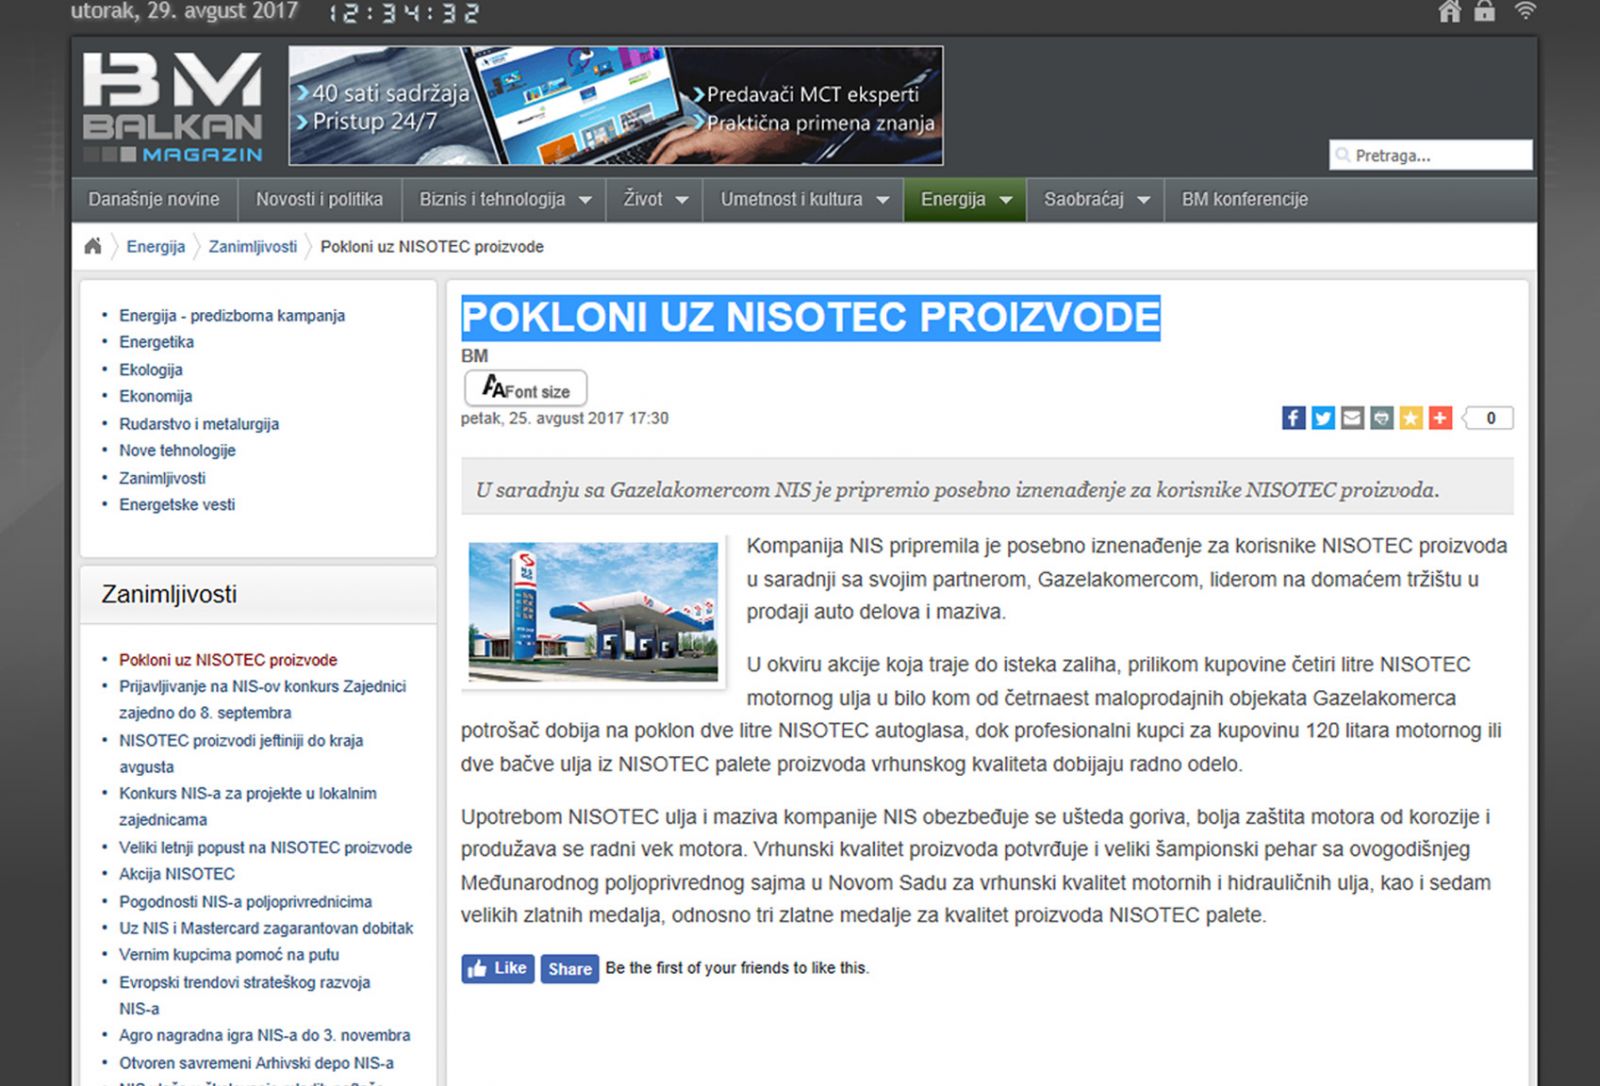Click the search magnifier icon
1600x1086 pixels.
1342,155
